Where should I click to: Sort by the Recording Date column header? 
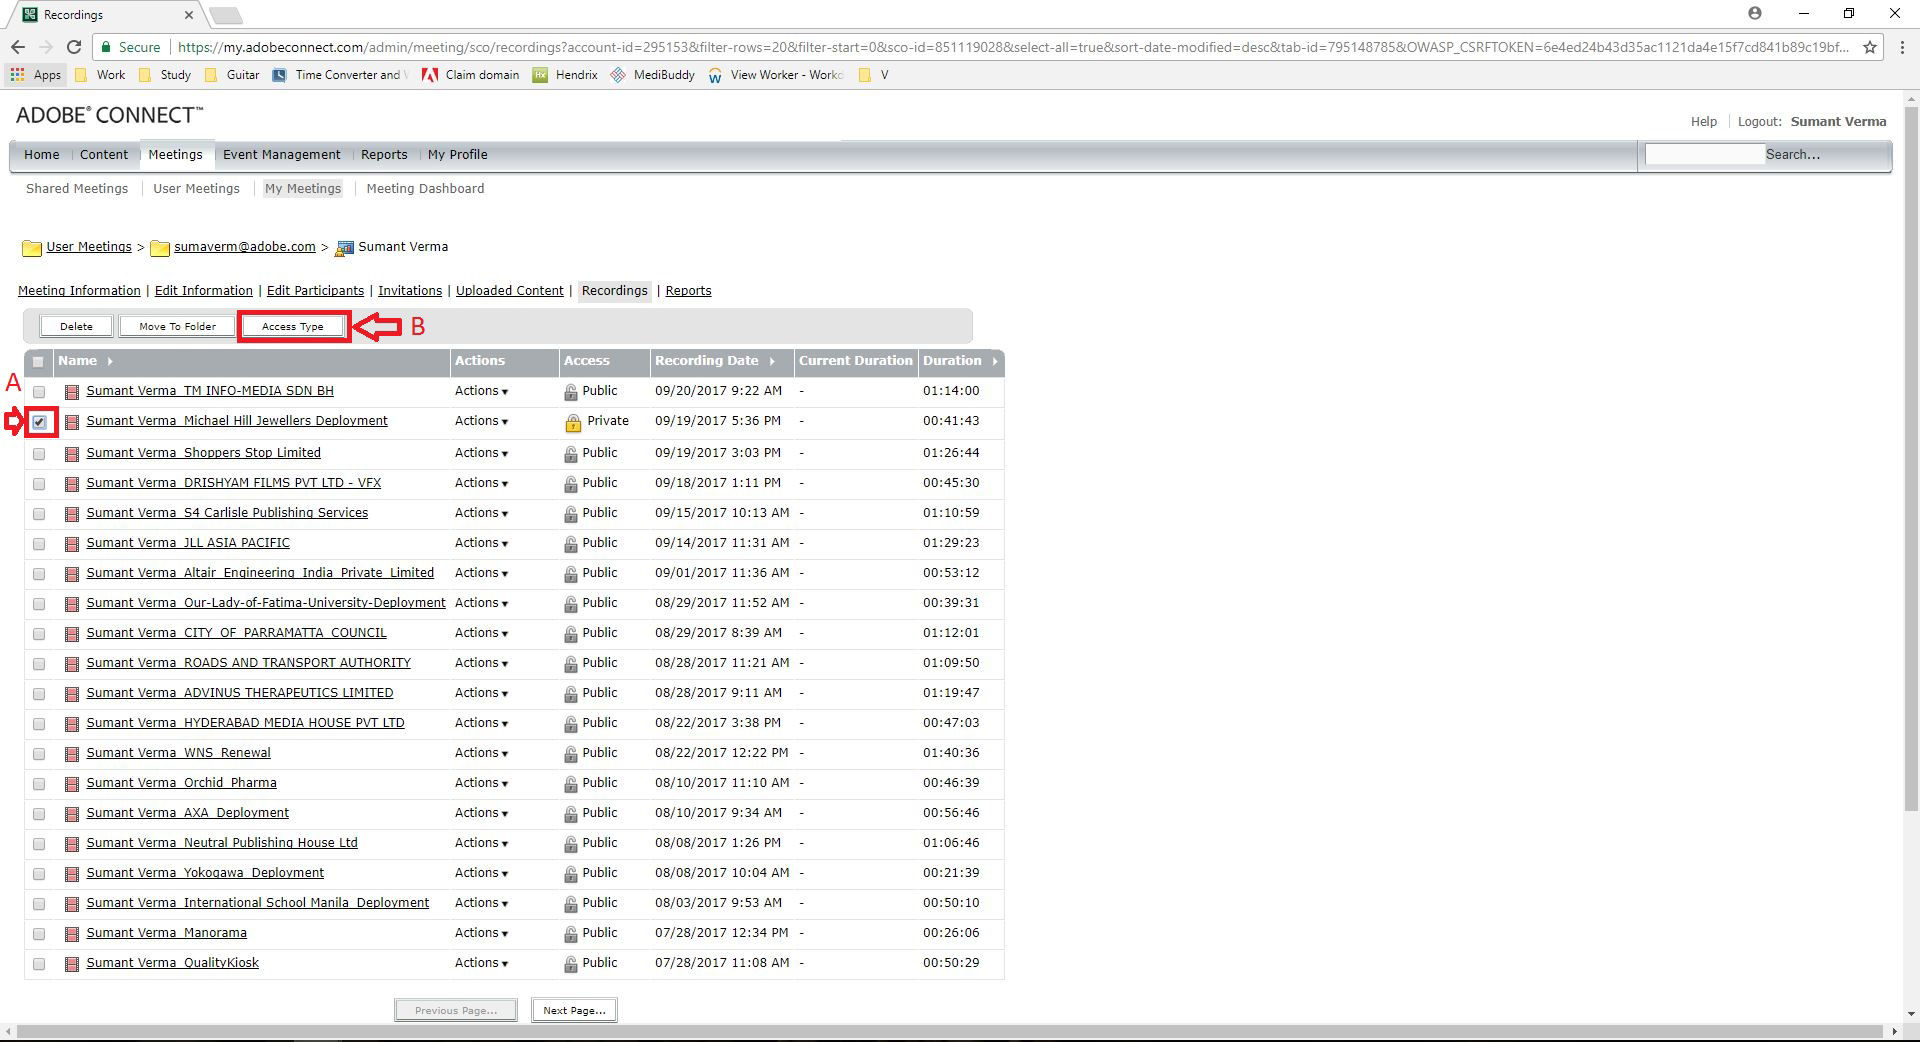coord(714,361)
